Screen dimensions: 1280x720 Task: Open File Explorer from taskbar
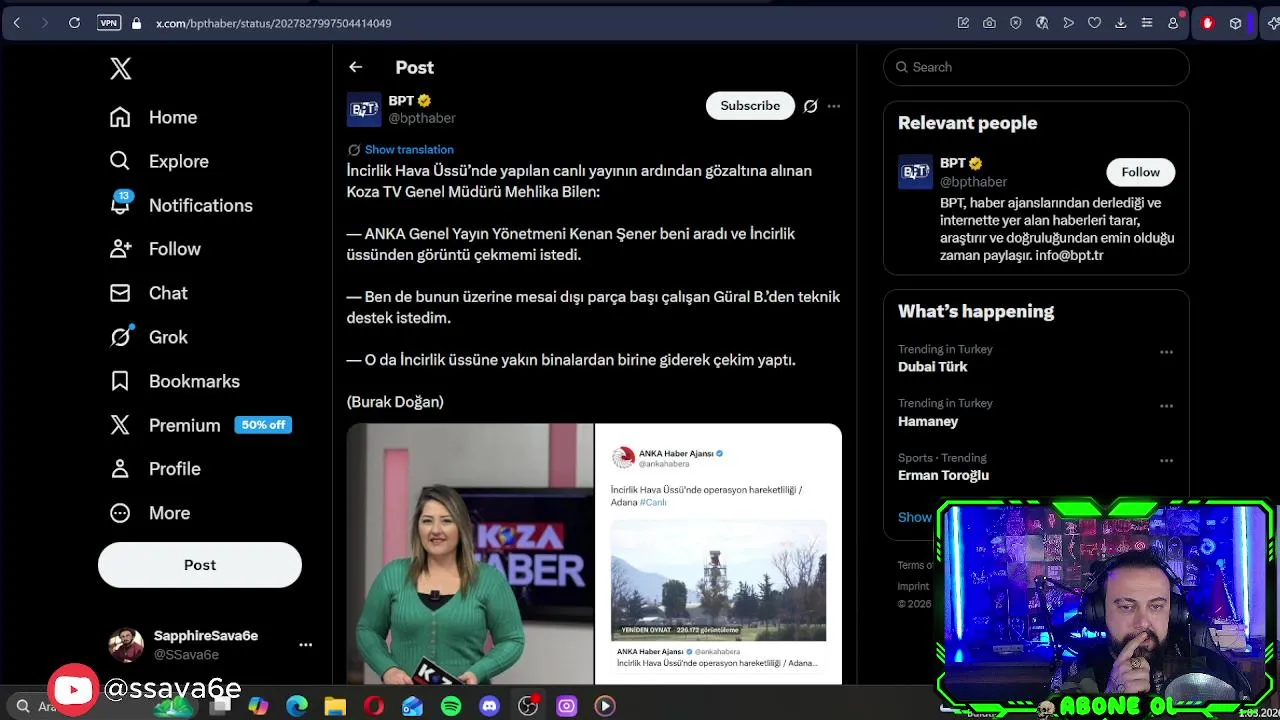coord(335,706)
